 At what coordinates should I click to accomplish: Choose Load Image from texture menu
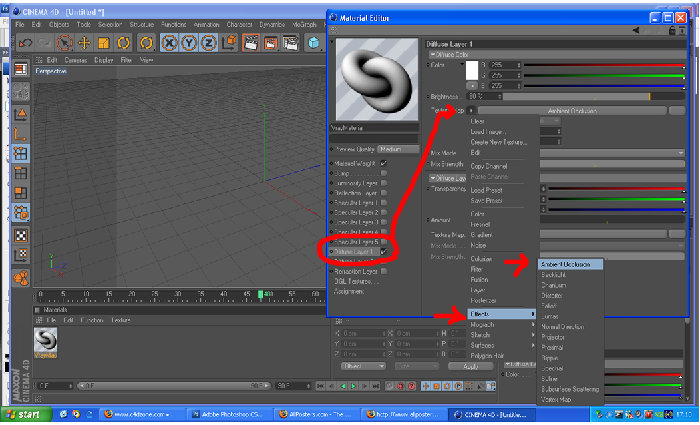(488, 132)
